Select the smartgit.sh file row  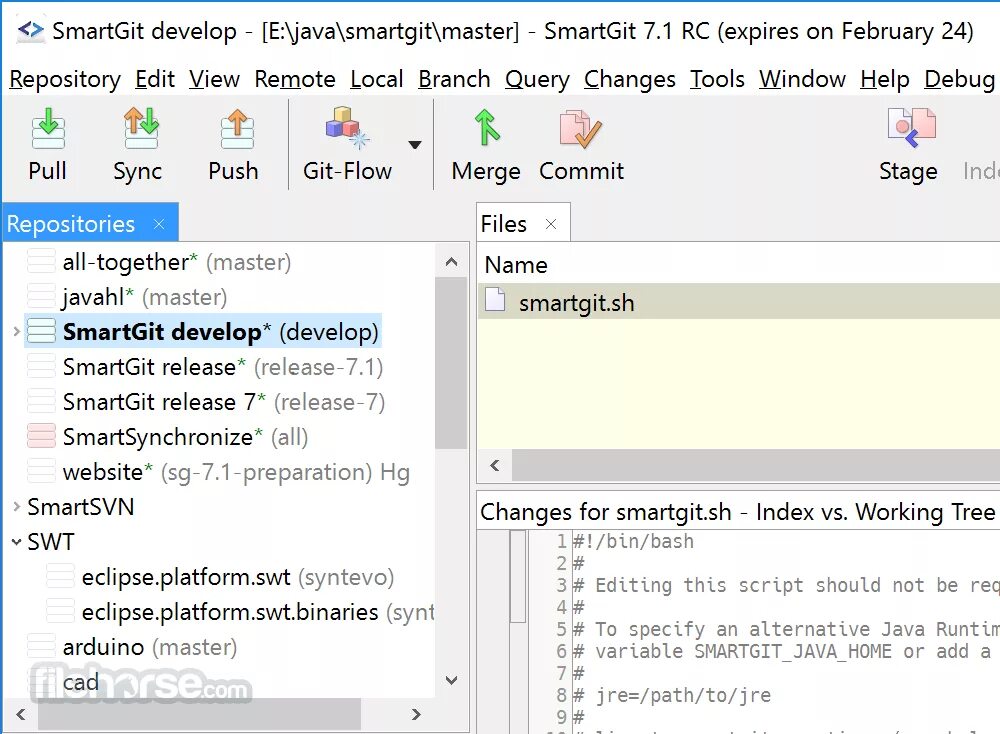(739, 302)
